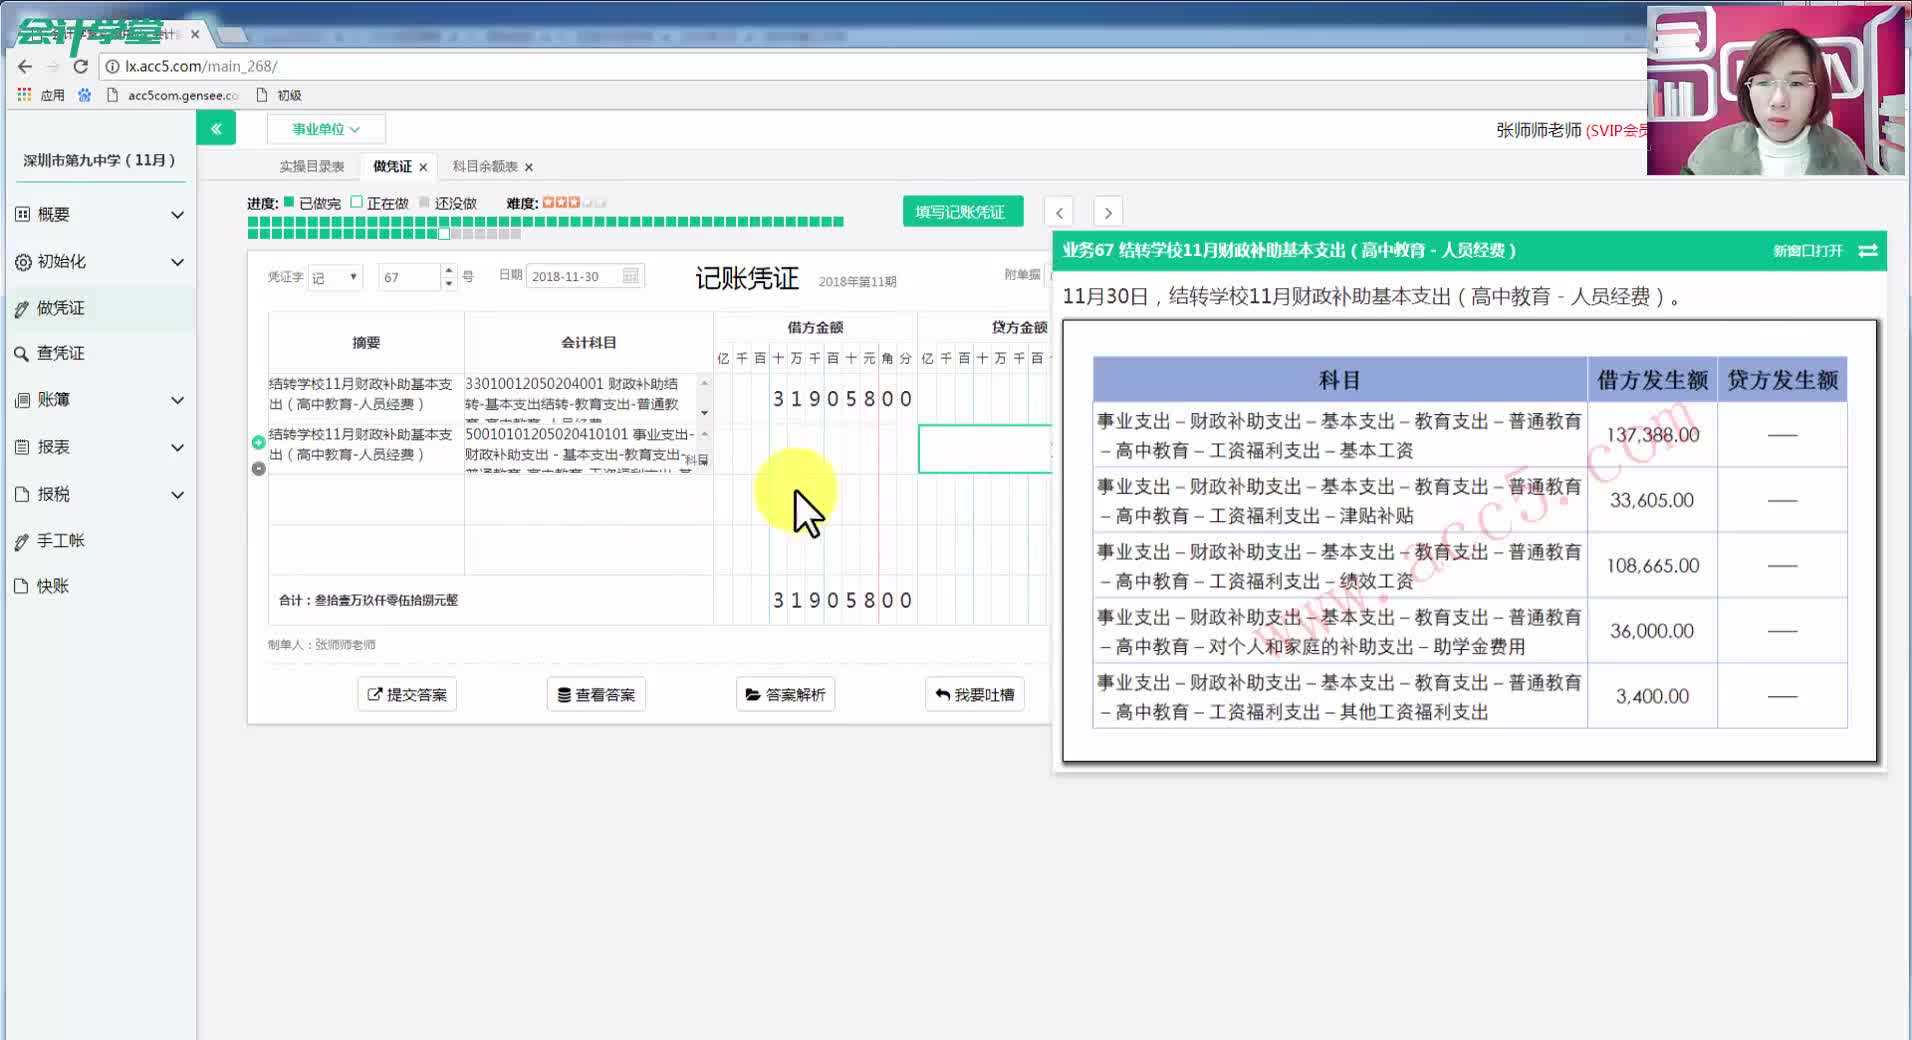Add a voucher row with the green plus icon
The width and height of the screenshot is (1912, 1040).
pos(259,442)
